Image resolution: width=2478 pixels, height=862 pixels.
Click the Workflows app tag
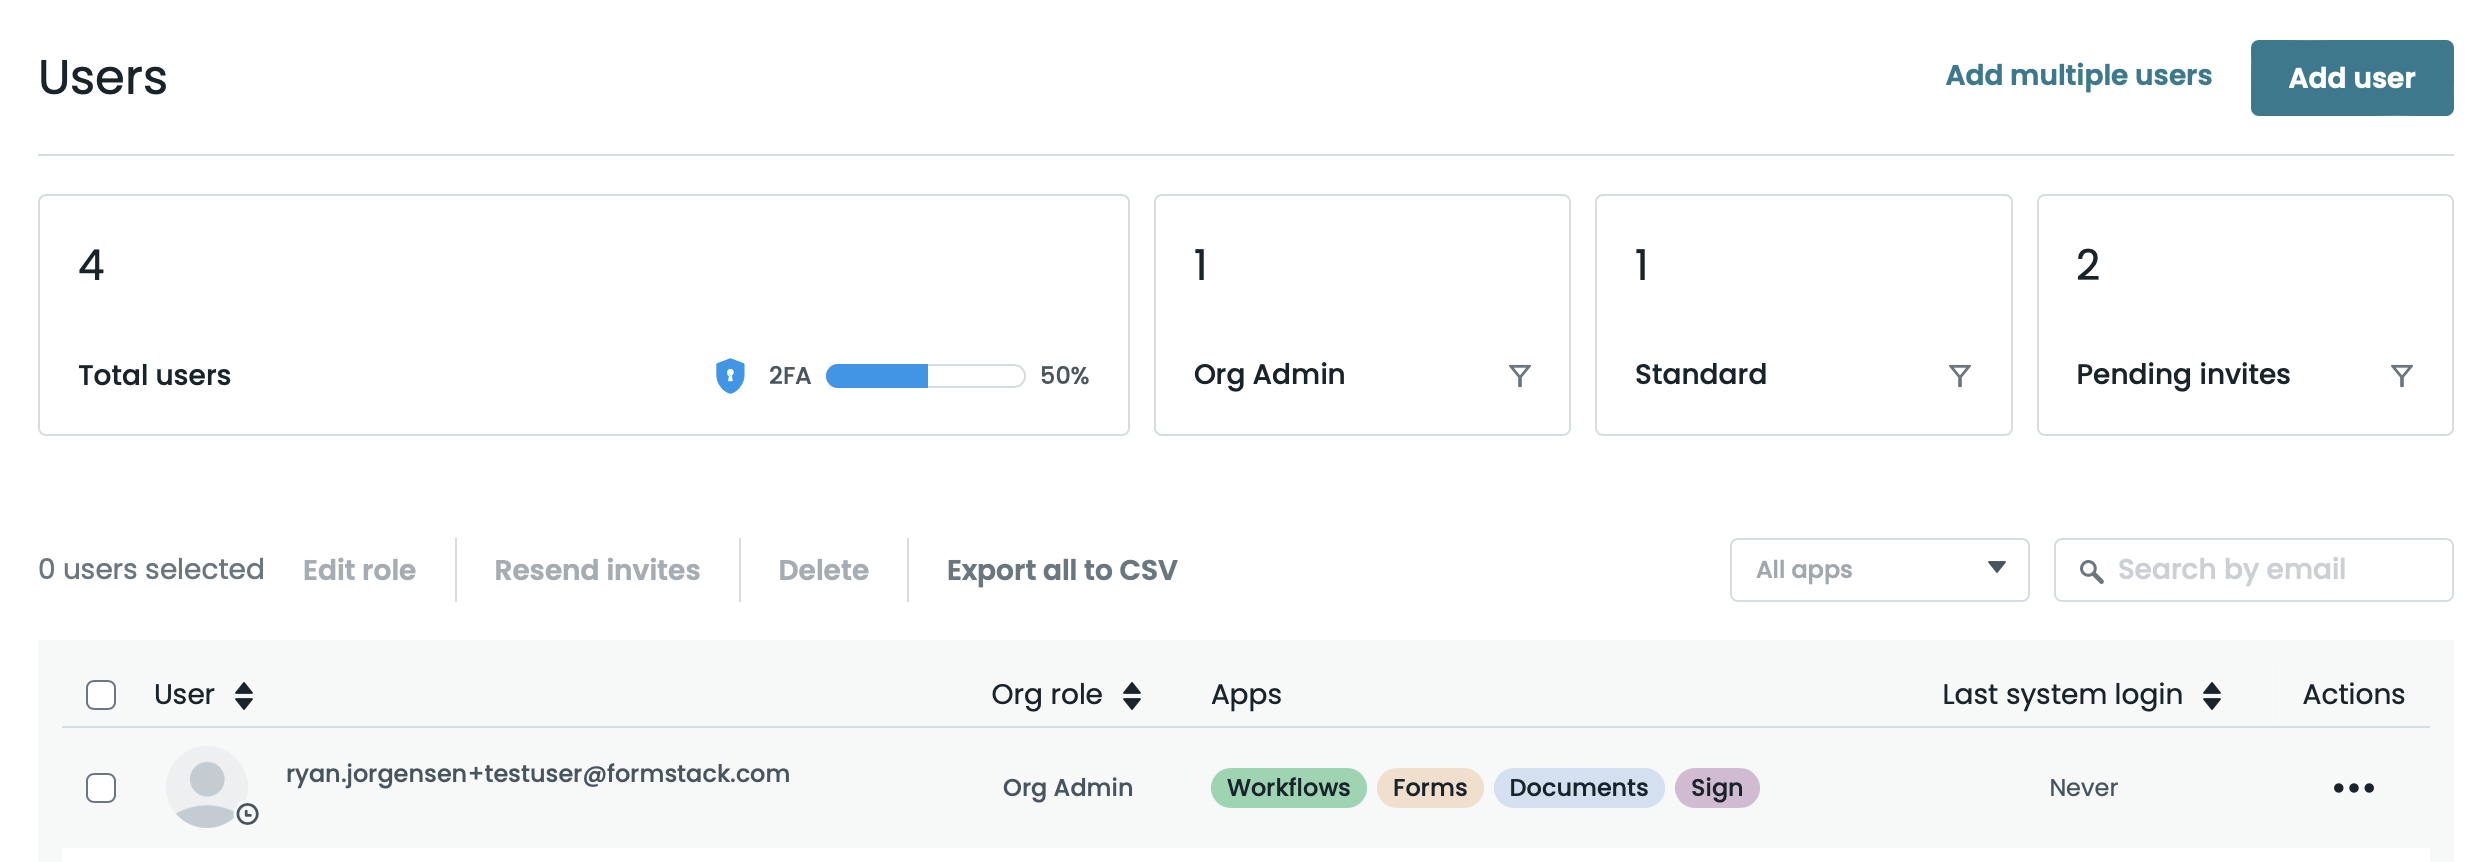[1287, 788]
